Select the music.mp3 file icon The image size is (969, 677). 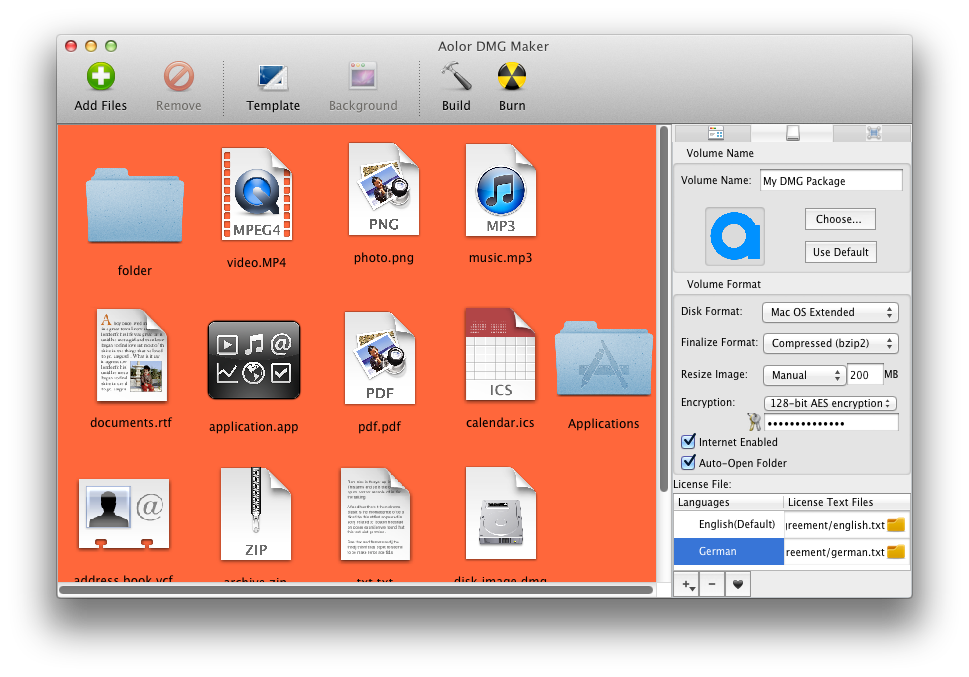click(500, 191)
